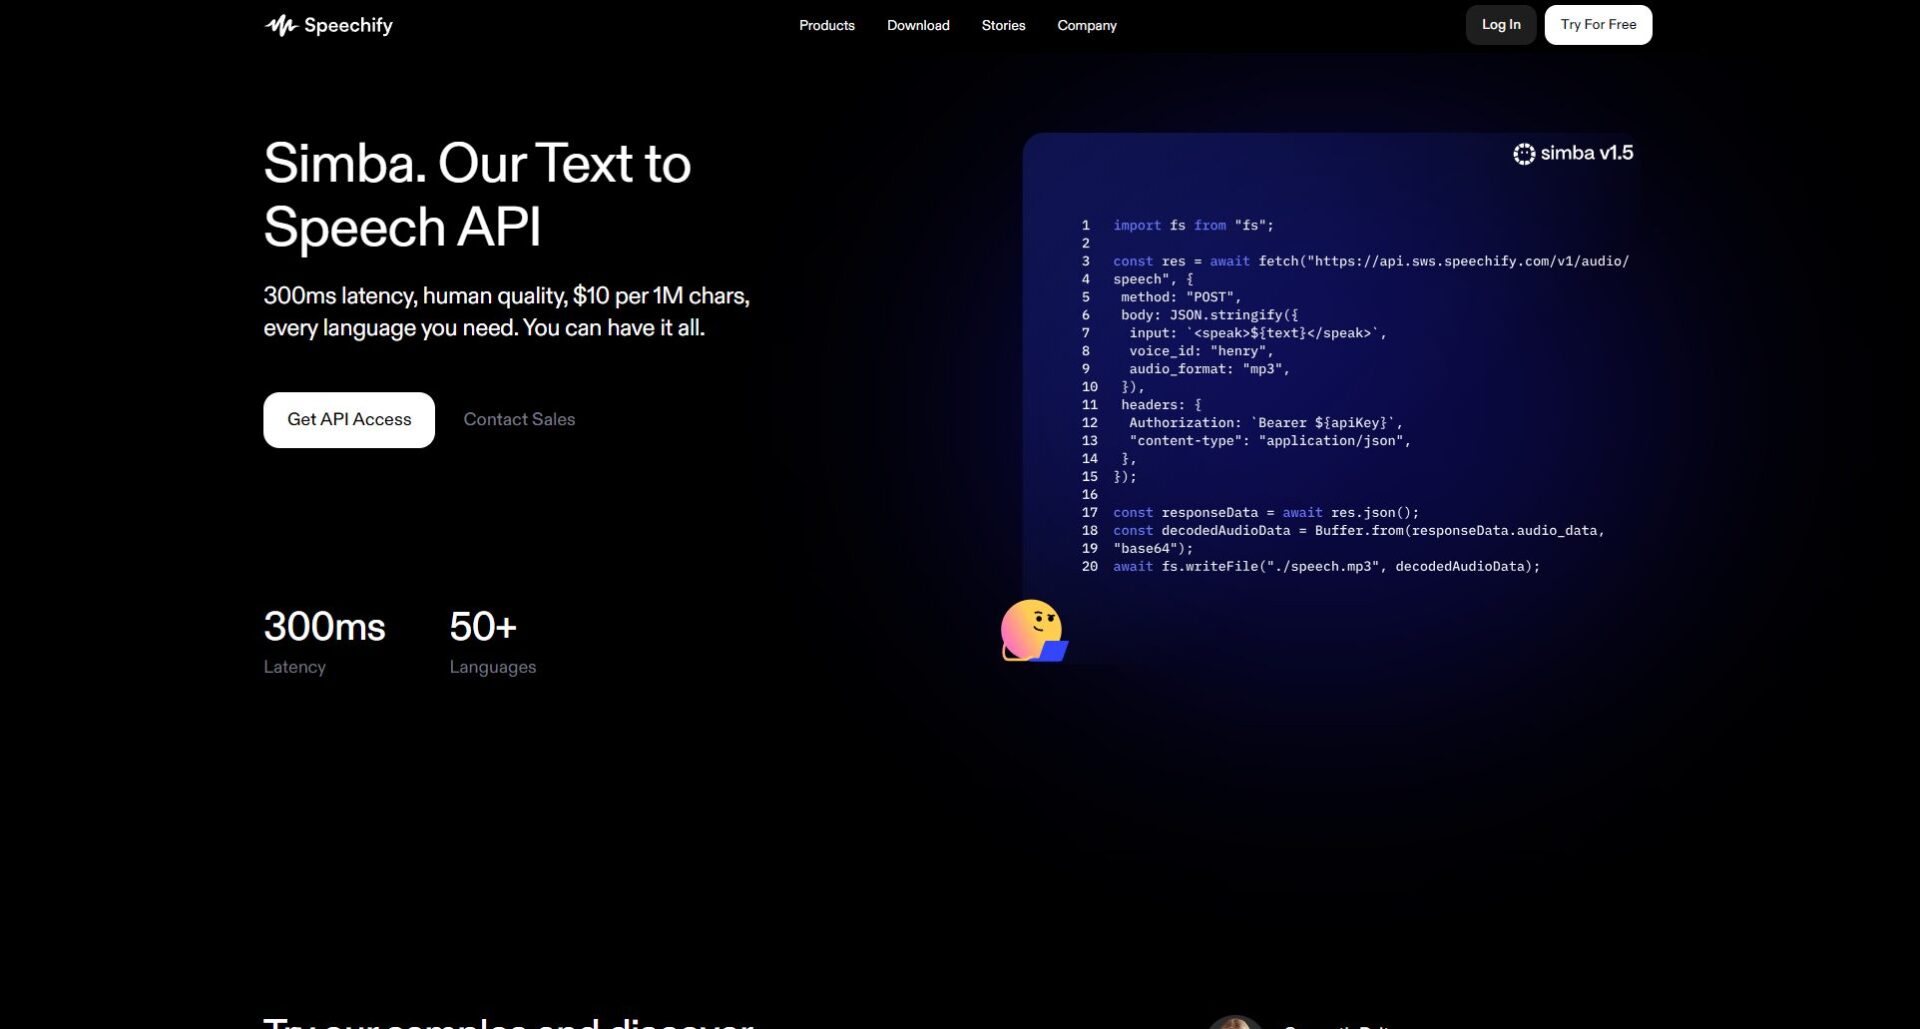
Task: Click the thinking emoji with laptop
Action: [x=1033, y=631]
